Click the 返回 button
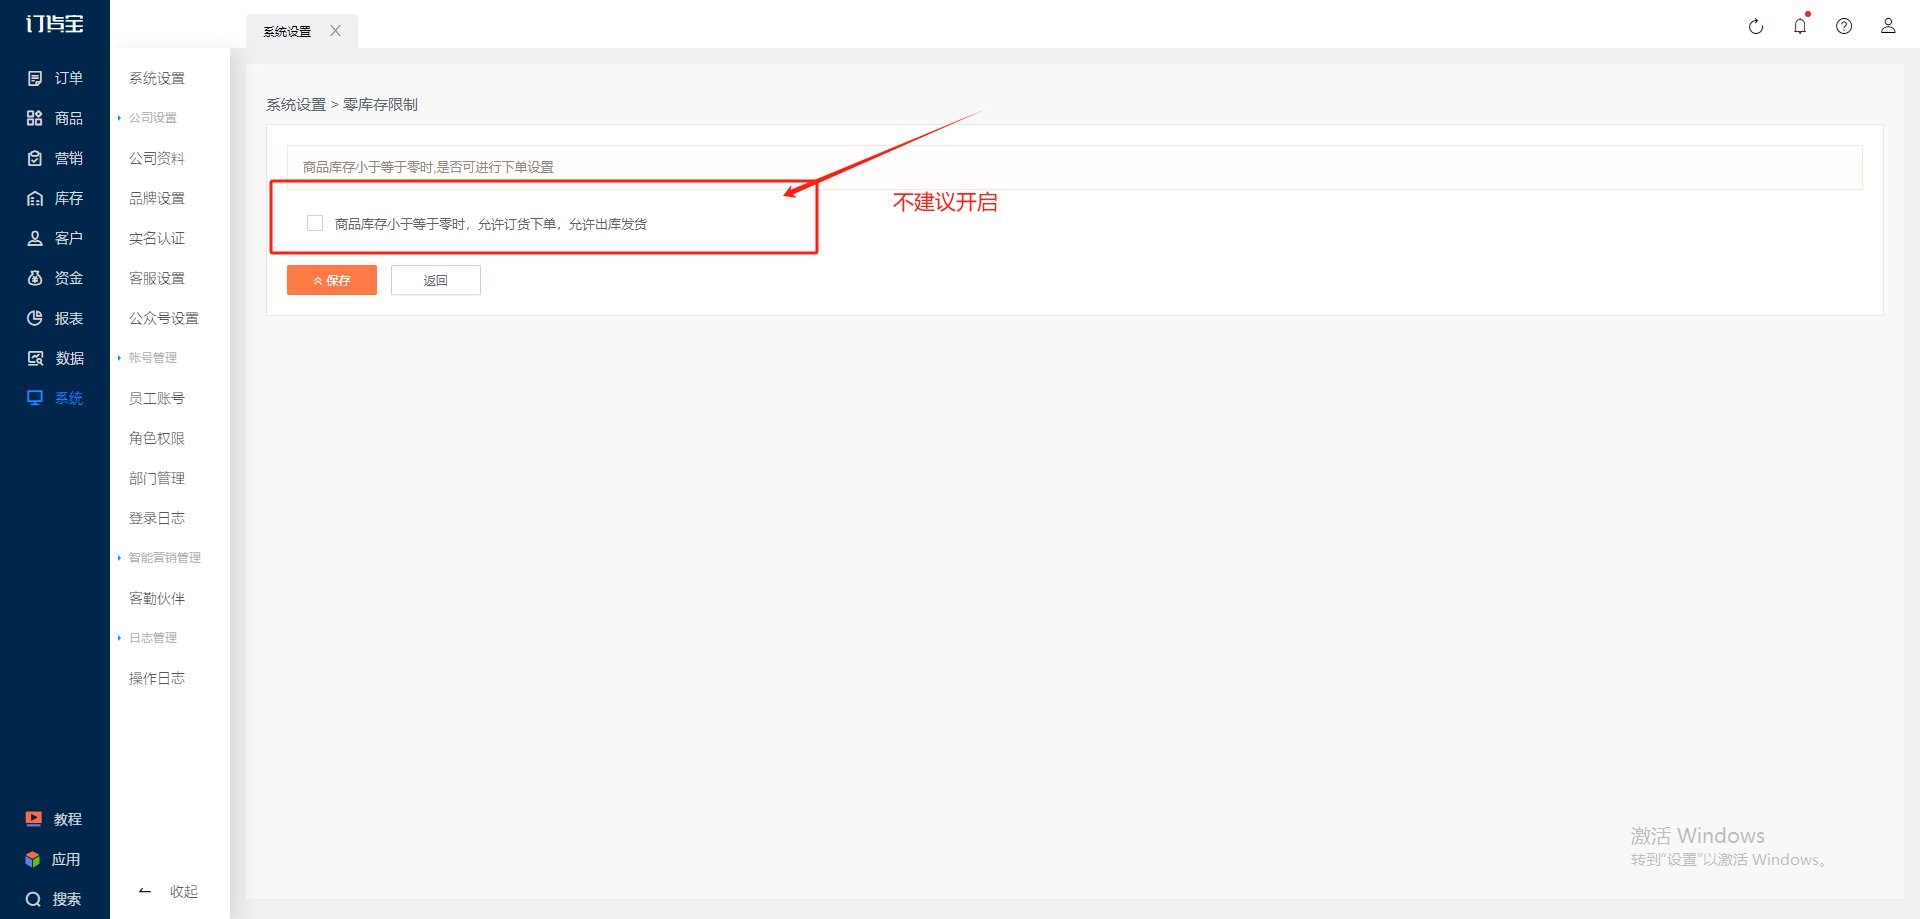 pyautogui.click(x=436, y=280)
